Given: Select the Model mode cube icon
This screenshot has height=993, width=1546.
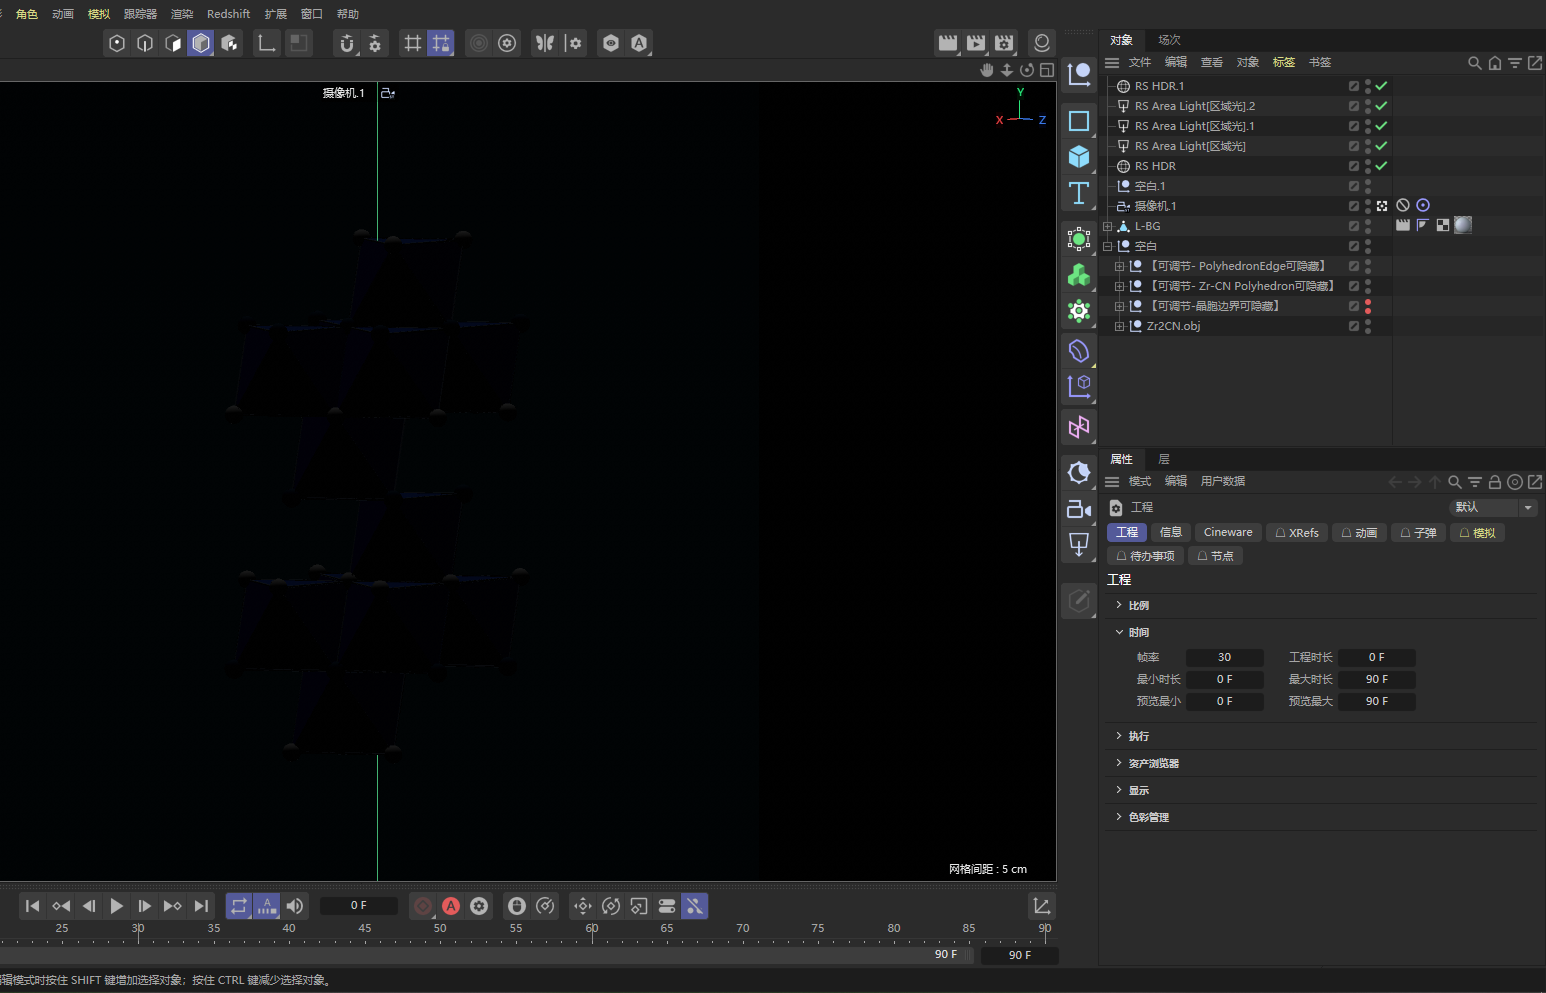Looking at the screenshot, I should click(201, 43).
